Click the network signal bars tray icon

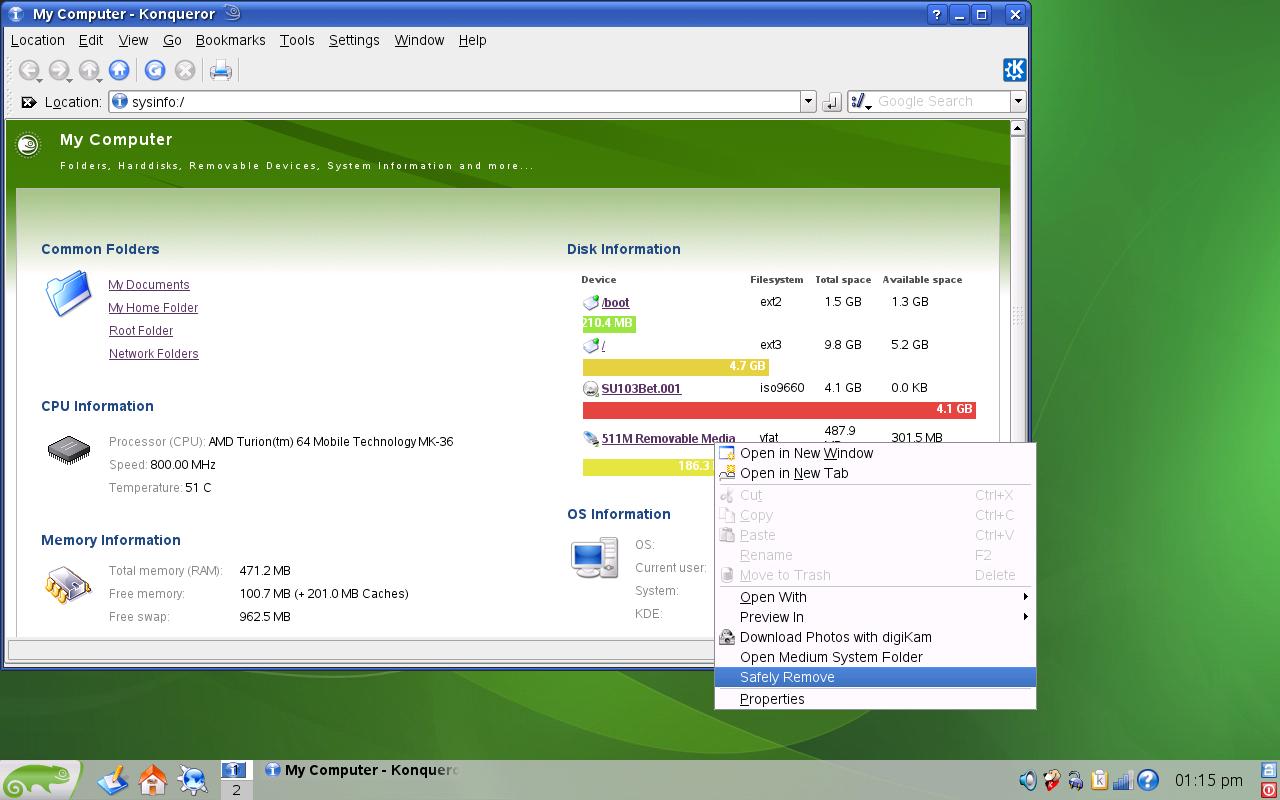(1122, 780)
